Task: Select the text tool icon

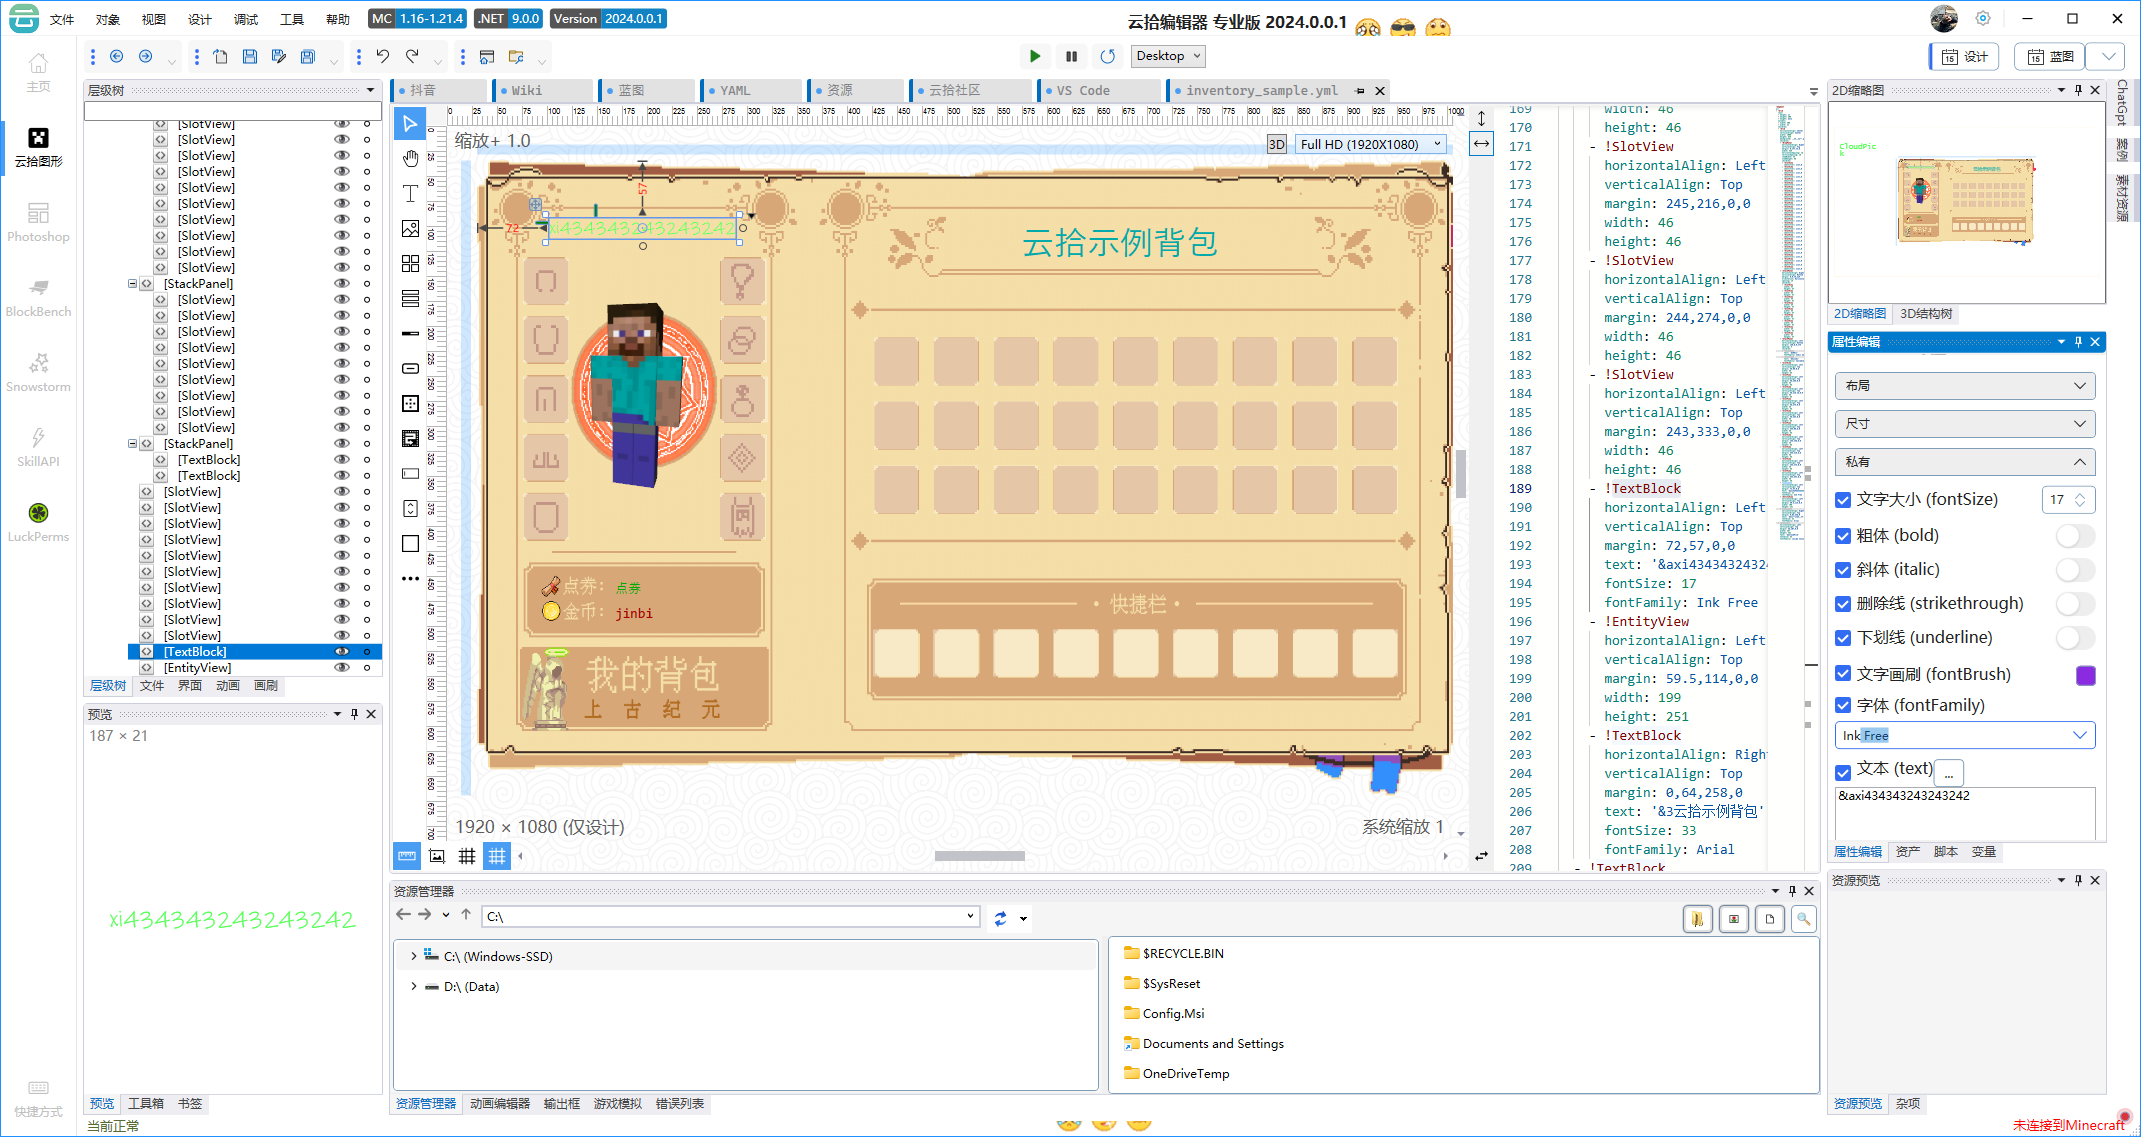Action: pos(410,193)
